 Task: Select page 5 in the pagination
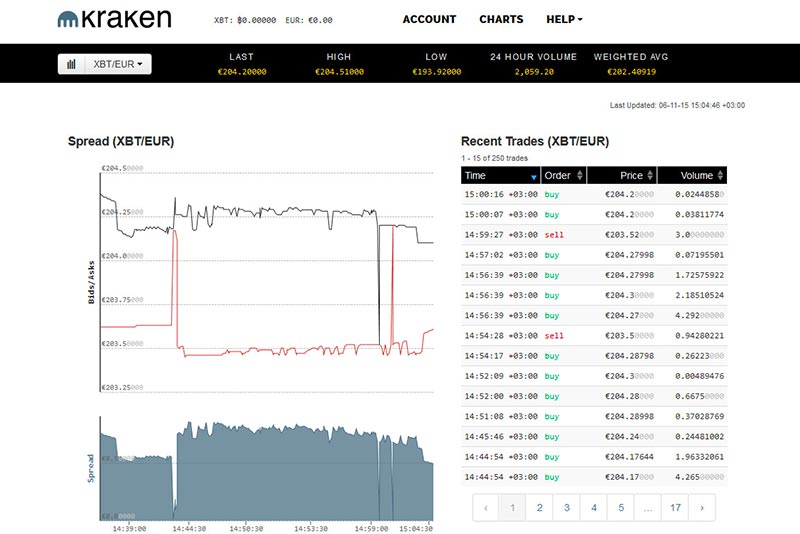tap(621, 508)
